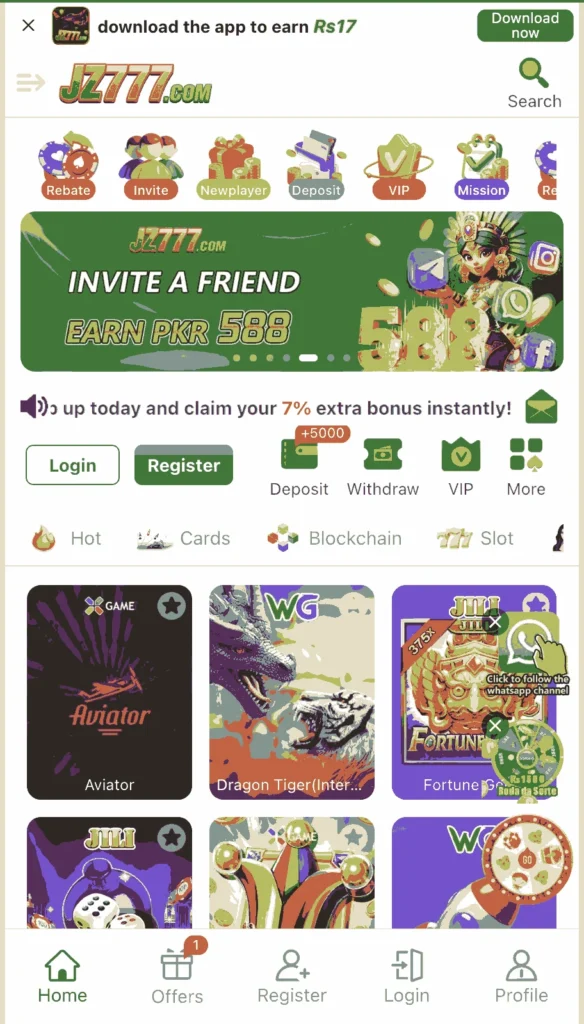Tap the Deposit wallet icon with +5000 badge

click(299, 455)
